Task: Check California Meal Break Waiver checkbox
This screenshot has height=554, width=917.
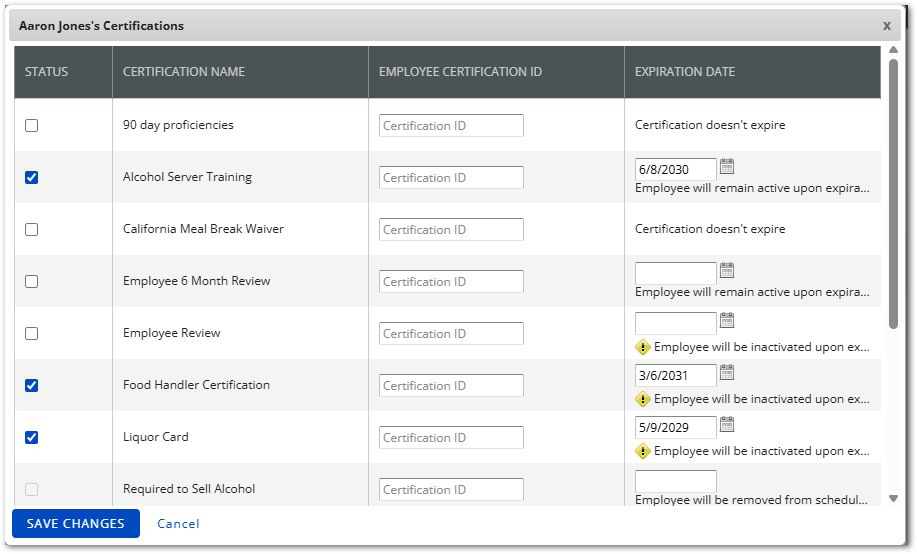Action: pos(32,229)
